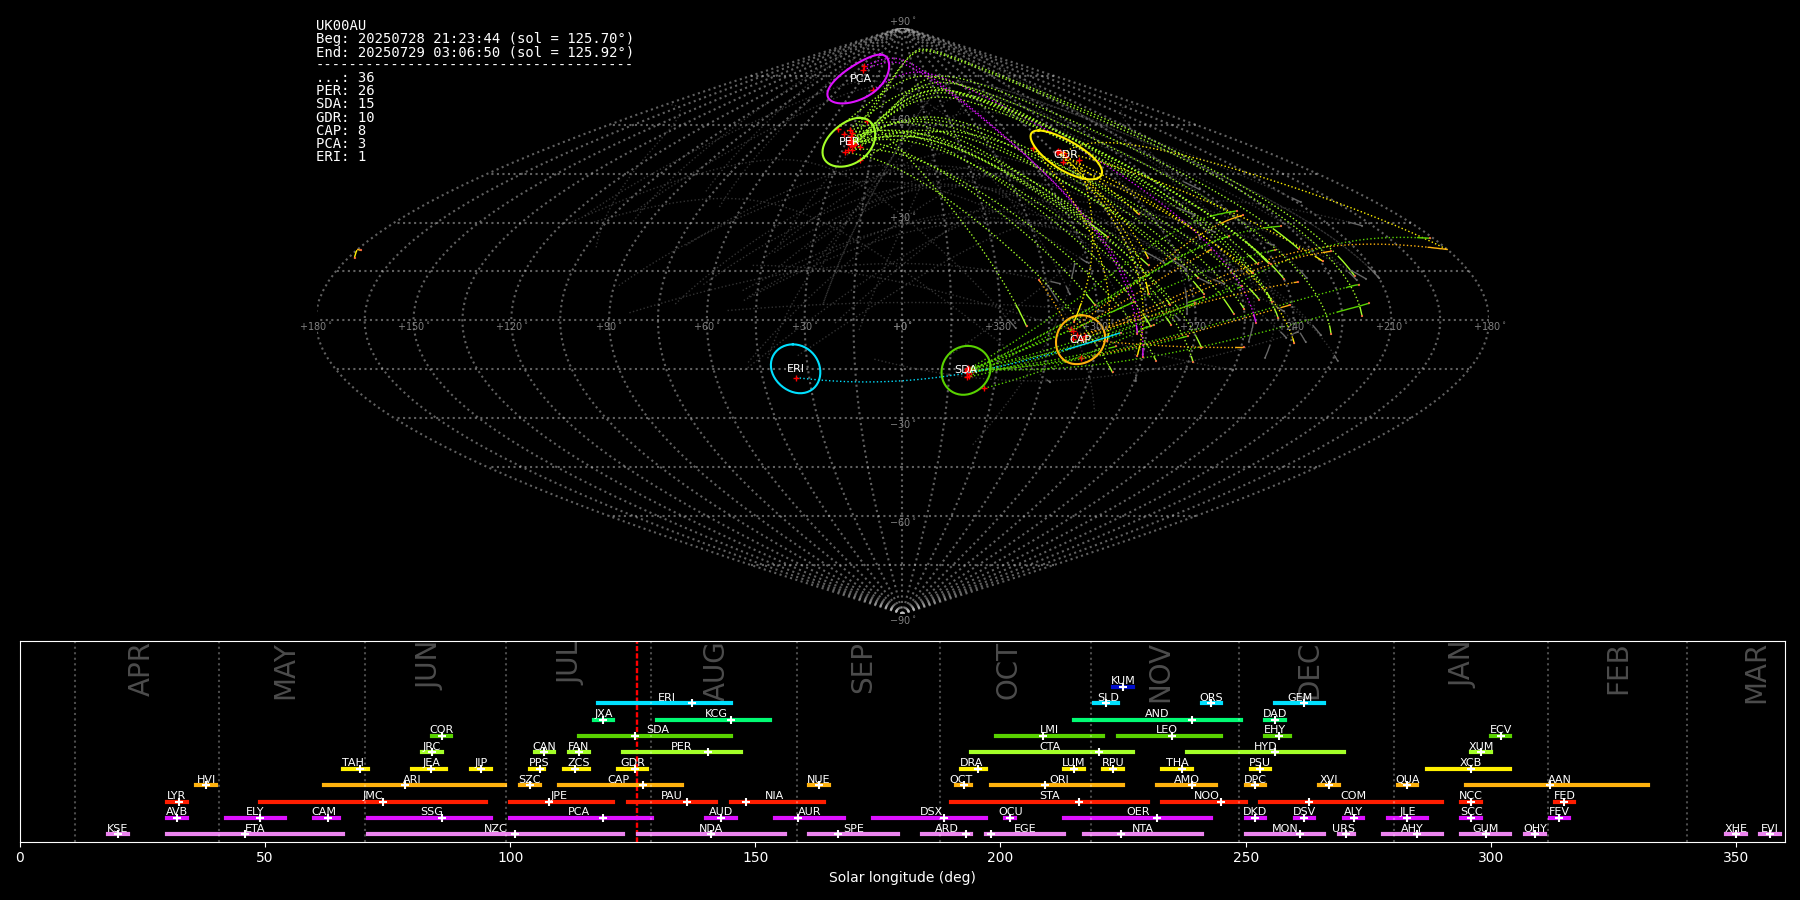
Task: Click the −90° label at the map bottom
Action: point(902,621)
